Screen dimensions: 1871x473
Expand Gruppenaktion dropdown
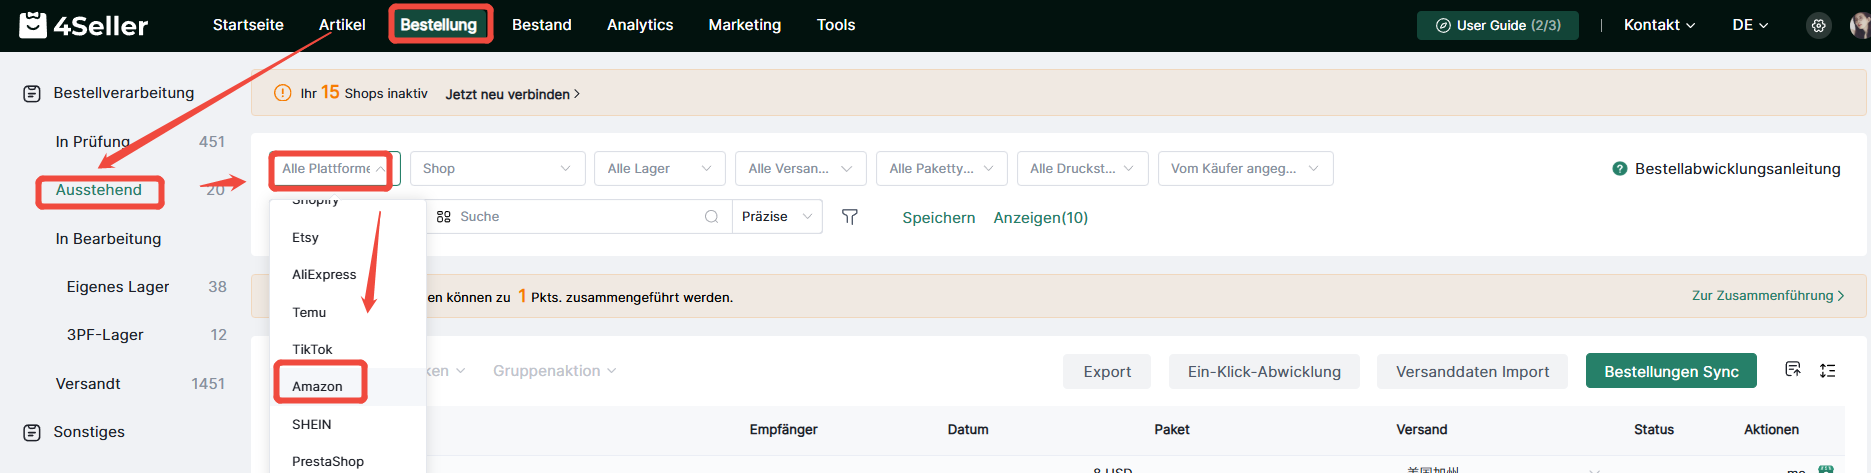click(554, 371)
